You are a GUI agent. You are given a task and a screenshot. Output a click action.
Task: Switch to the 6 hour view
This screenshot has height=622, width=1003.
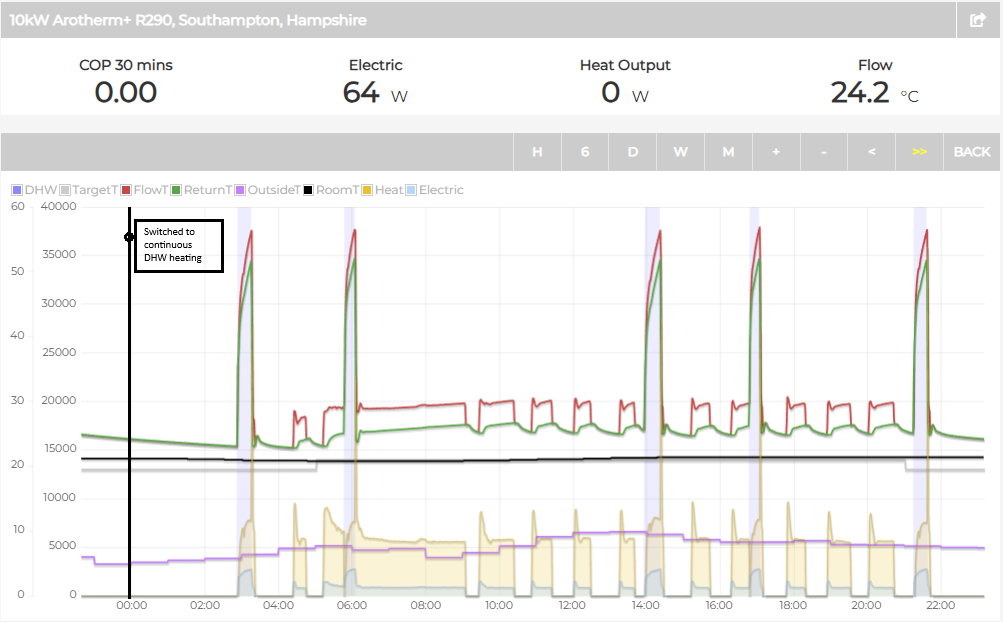pyautogui.click(x=585, y=152)
